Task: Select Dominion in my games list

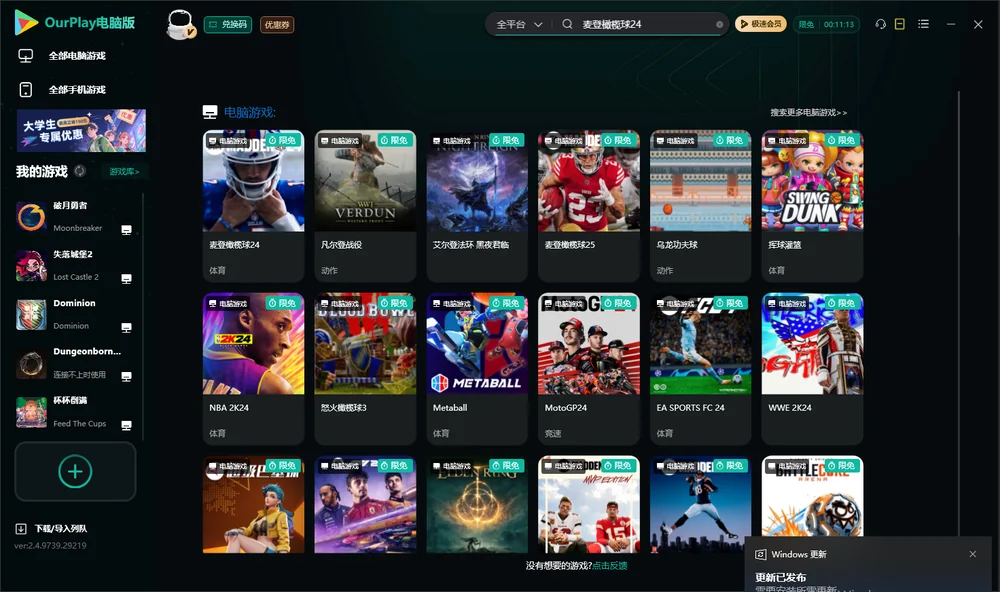Action: tap(75, 314)
